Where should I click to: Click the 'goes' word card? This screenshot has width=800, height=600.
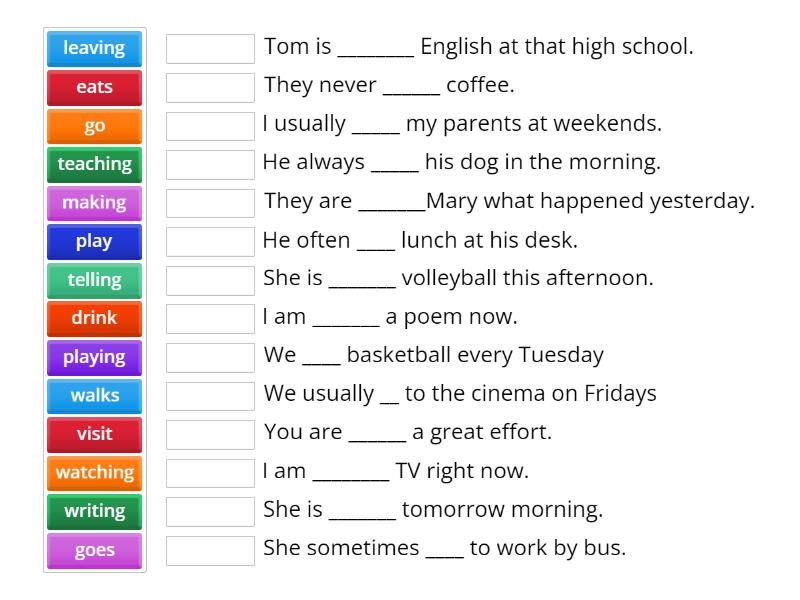click(x=94, y=549)
